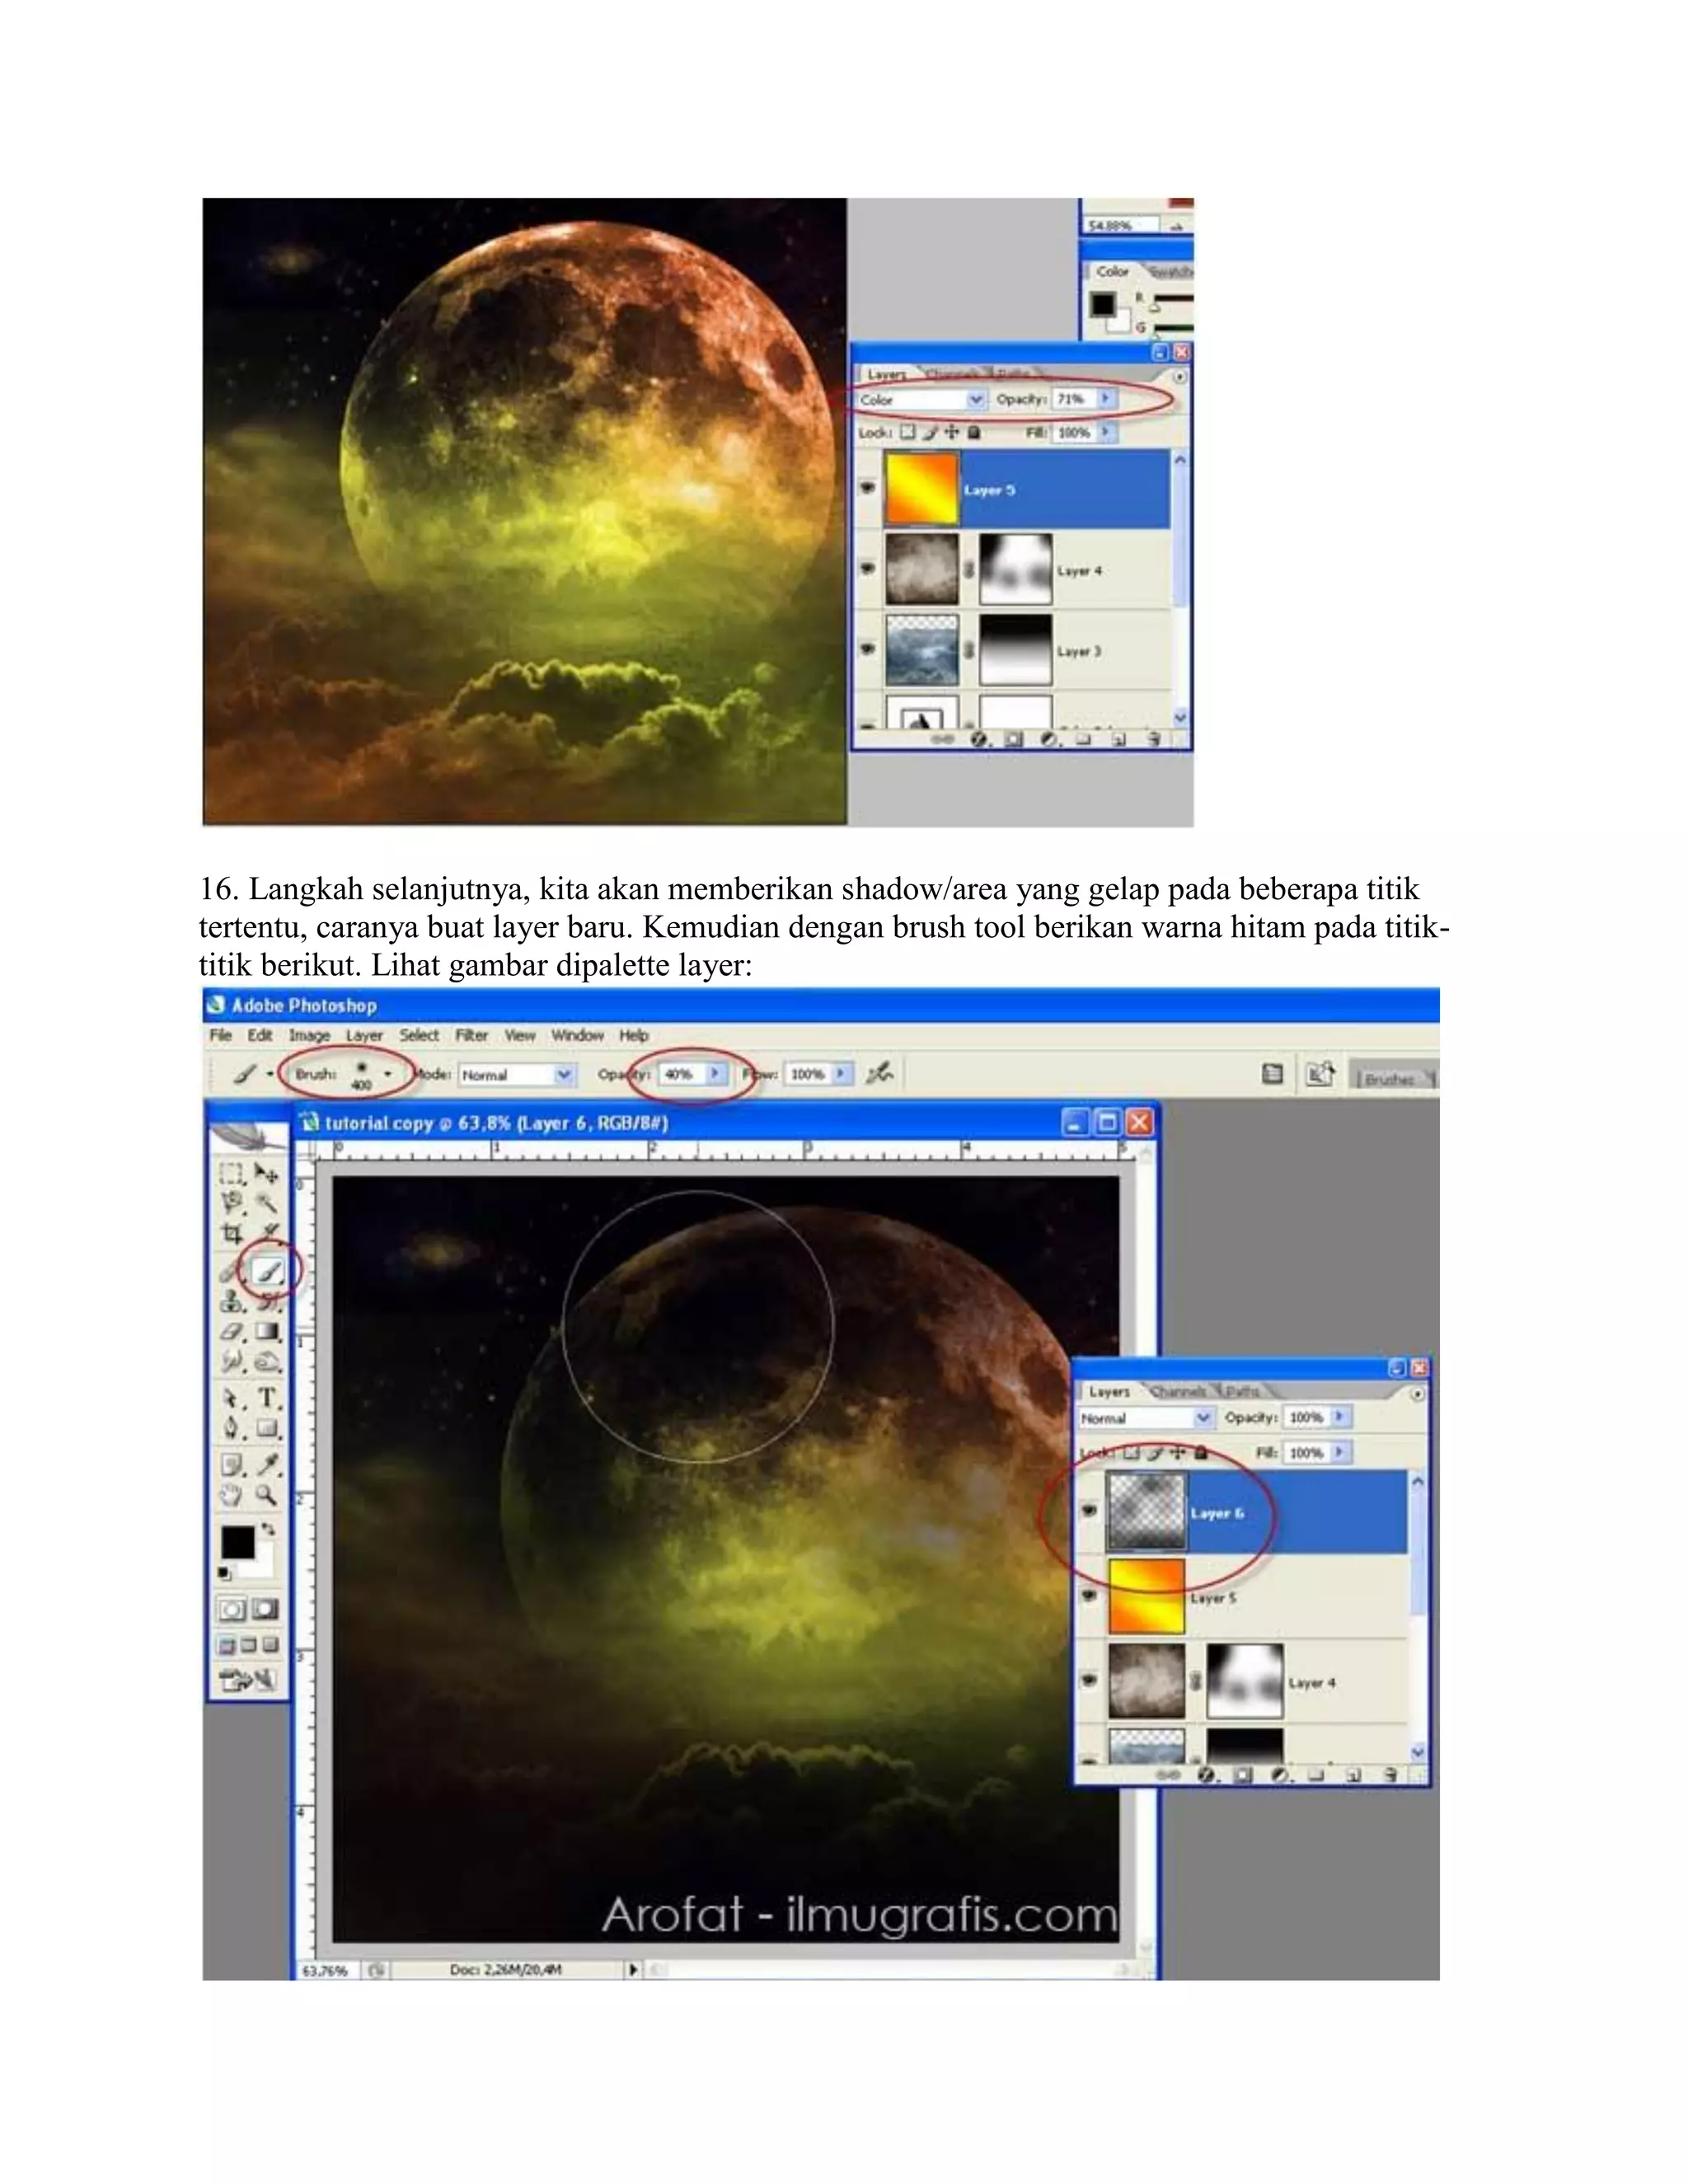Click the foreground color swatch in toolbox
The image size is (1688, 2184).
(237, 1543)
